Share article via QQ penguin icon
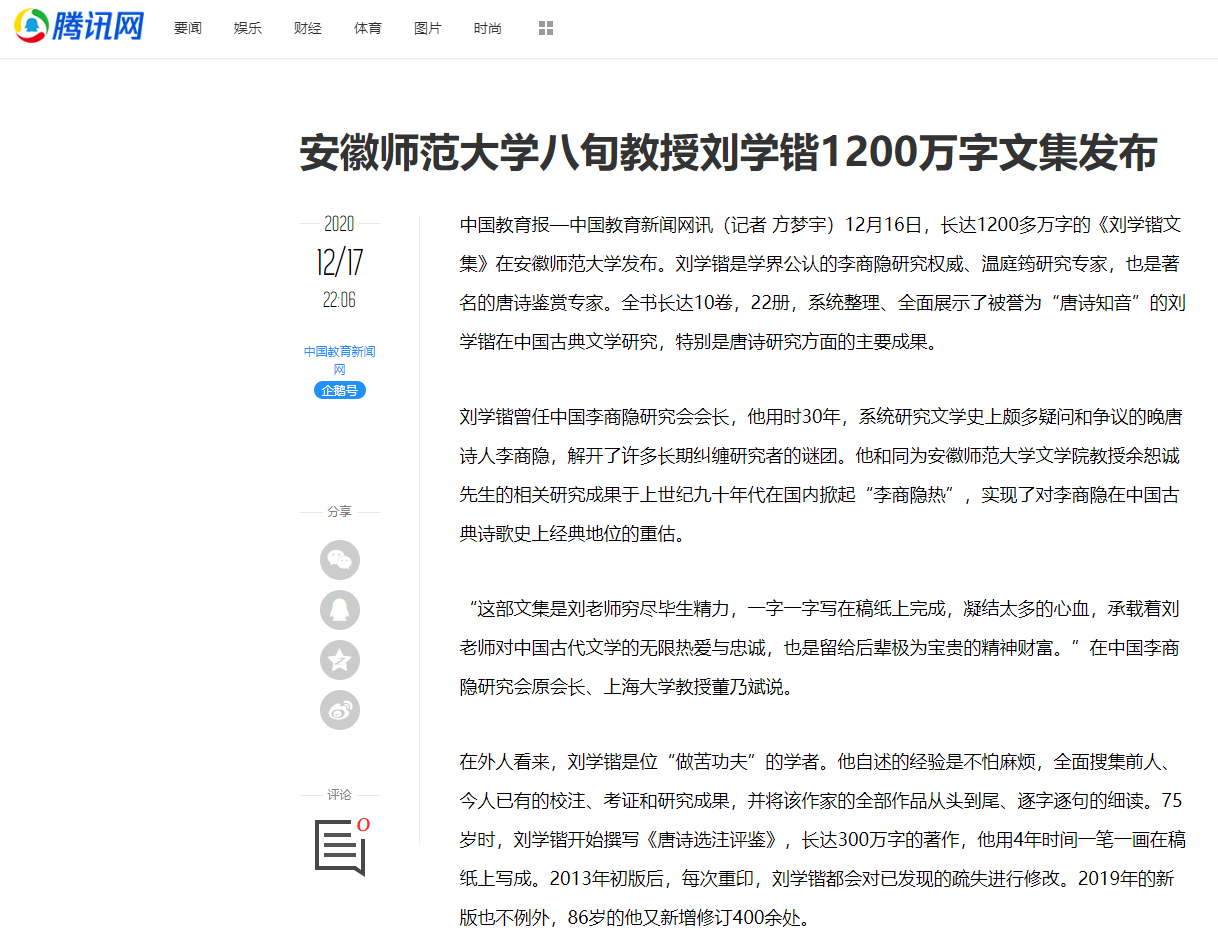This screenshot has width=1218, height=934. pyautogui.click(x=340, y=610)
